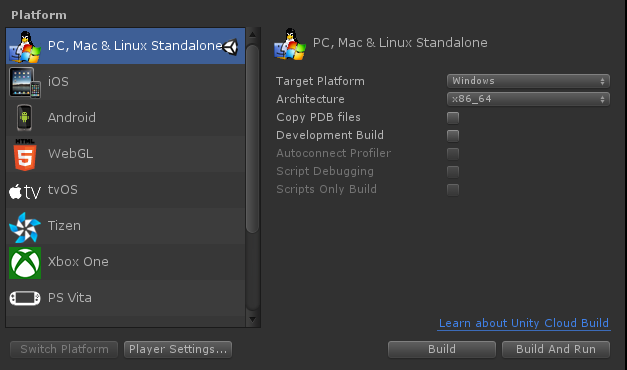Select the PS Vita console icon
The width and height of the screenshot is (627, 370).
click(25, 298)
